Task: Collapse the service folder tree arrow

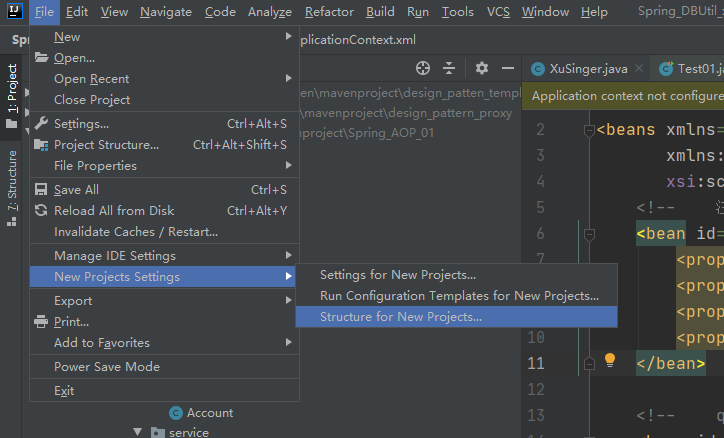Action: tap(138, 432)
